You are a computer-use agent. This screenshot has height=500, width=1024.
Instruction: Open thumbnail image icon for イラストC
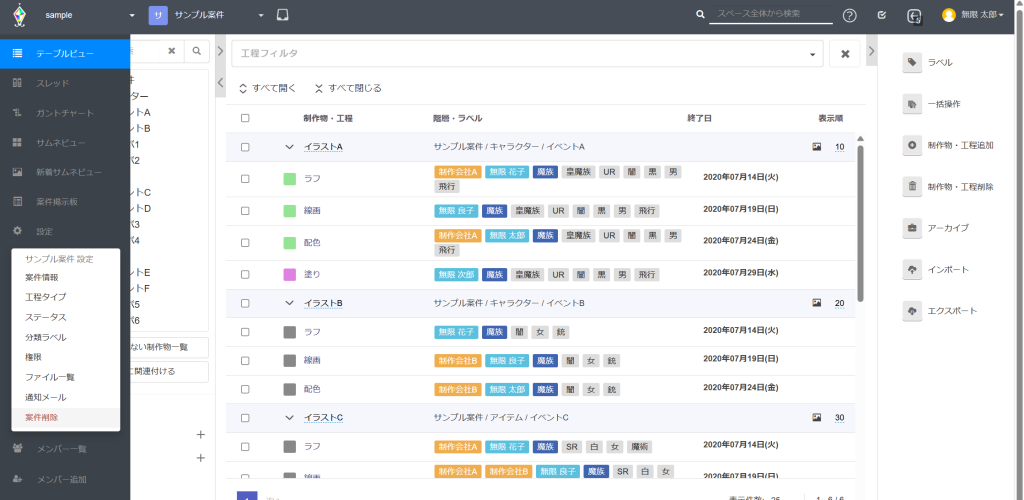coord(816,417)
